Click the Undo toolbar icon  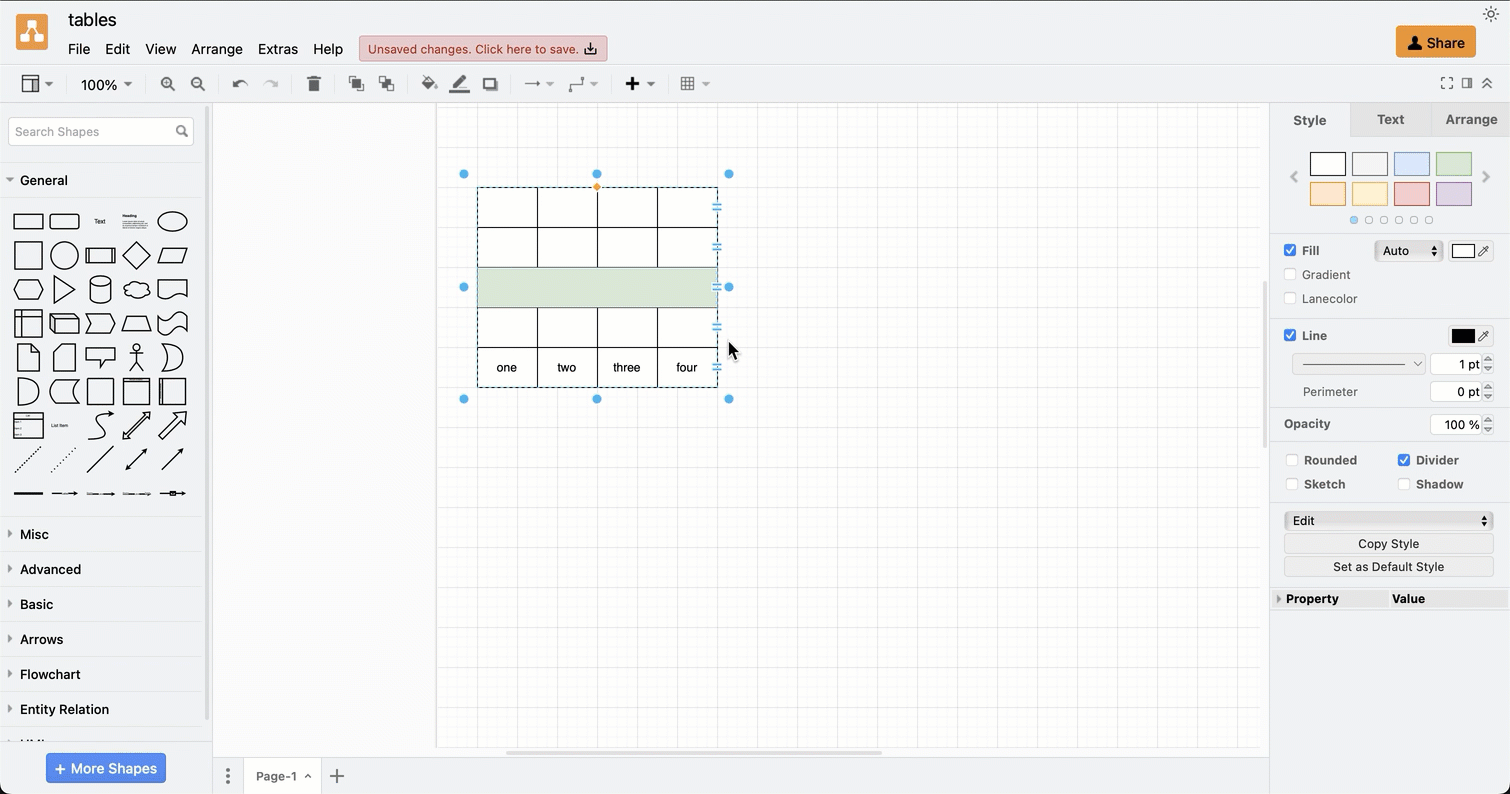pyautogui.click(x=239, y=84)
